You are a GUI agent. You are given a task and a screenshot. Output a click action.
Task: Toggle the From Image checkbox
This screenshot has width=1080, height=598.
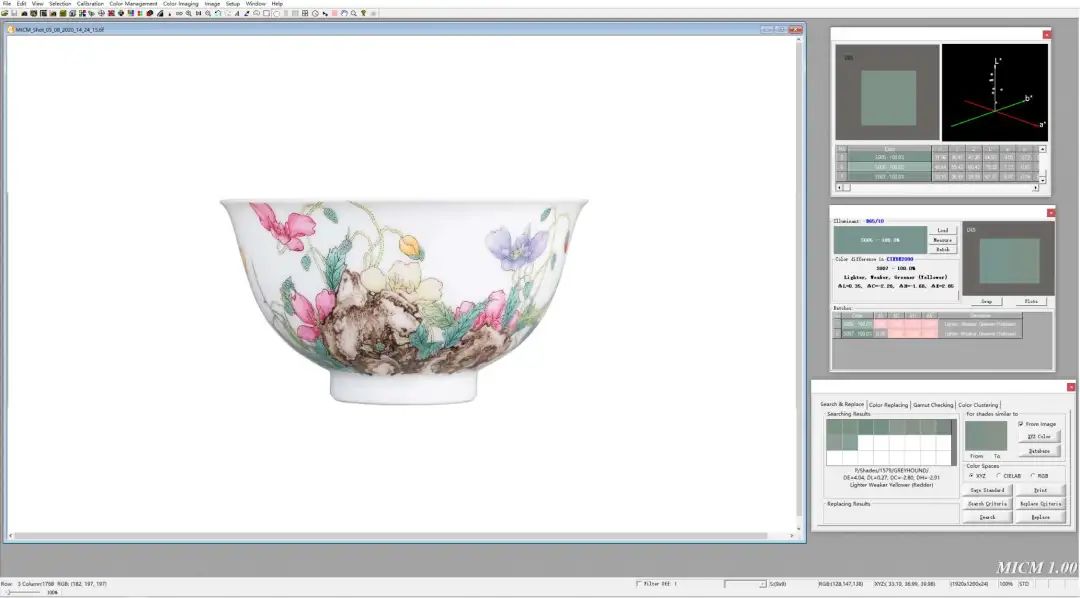(x=1021, y=424)
